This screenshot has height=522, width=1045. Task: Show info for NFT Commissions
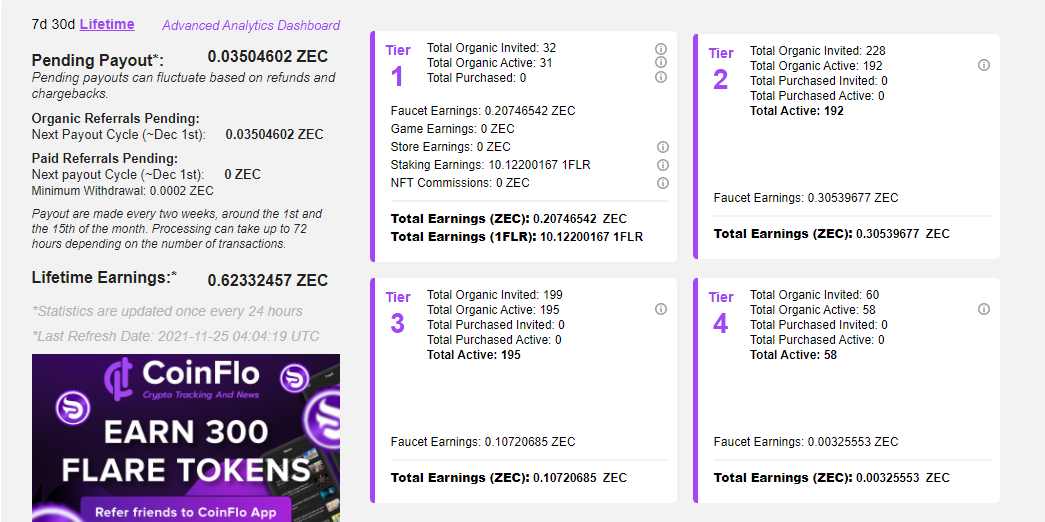[x=662, y=183]
